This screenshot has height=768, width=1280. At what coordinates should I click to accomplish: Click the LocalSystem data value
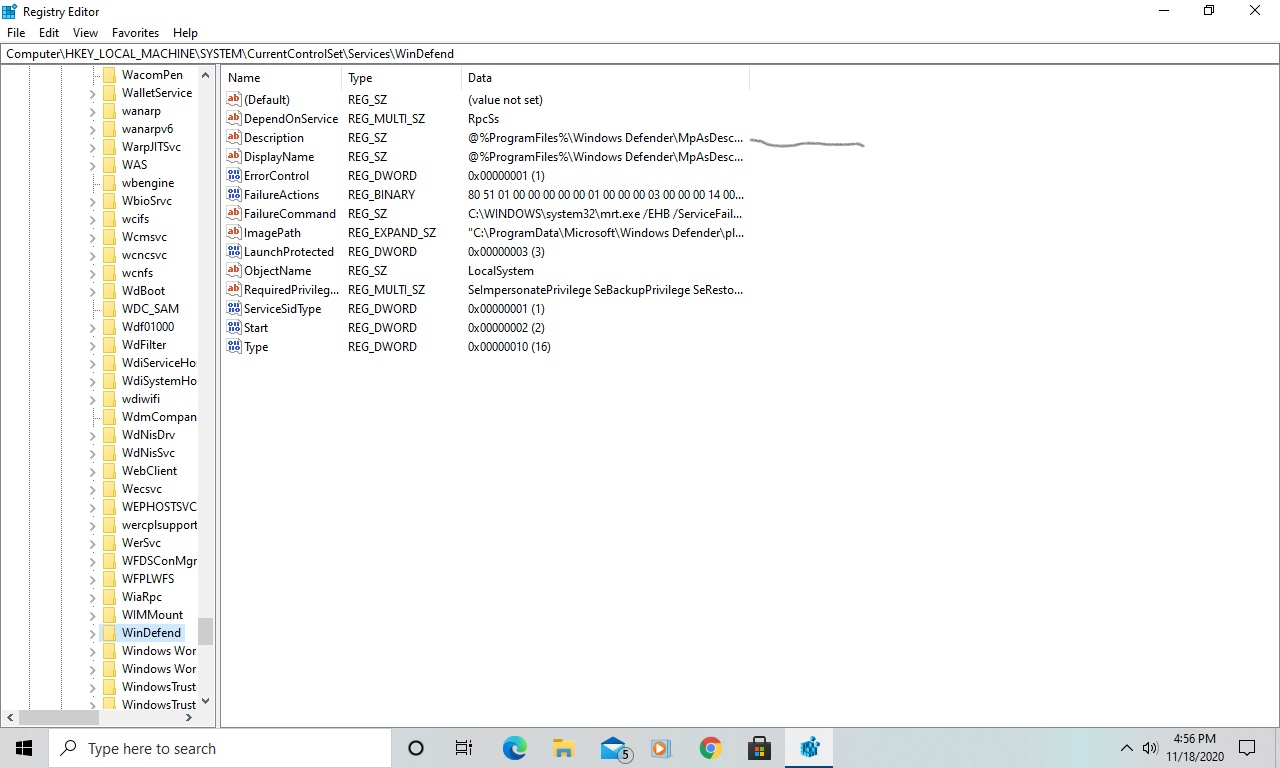[501, 271]
